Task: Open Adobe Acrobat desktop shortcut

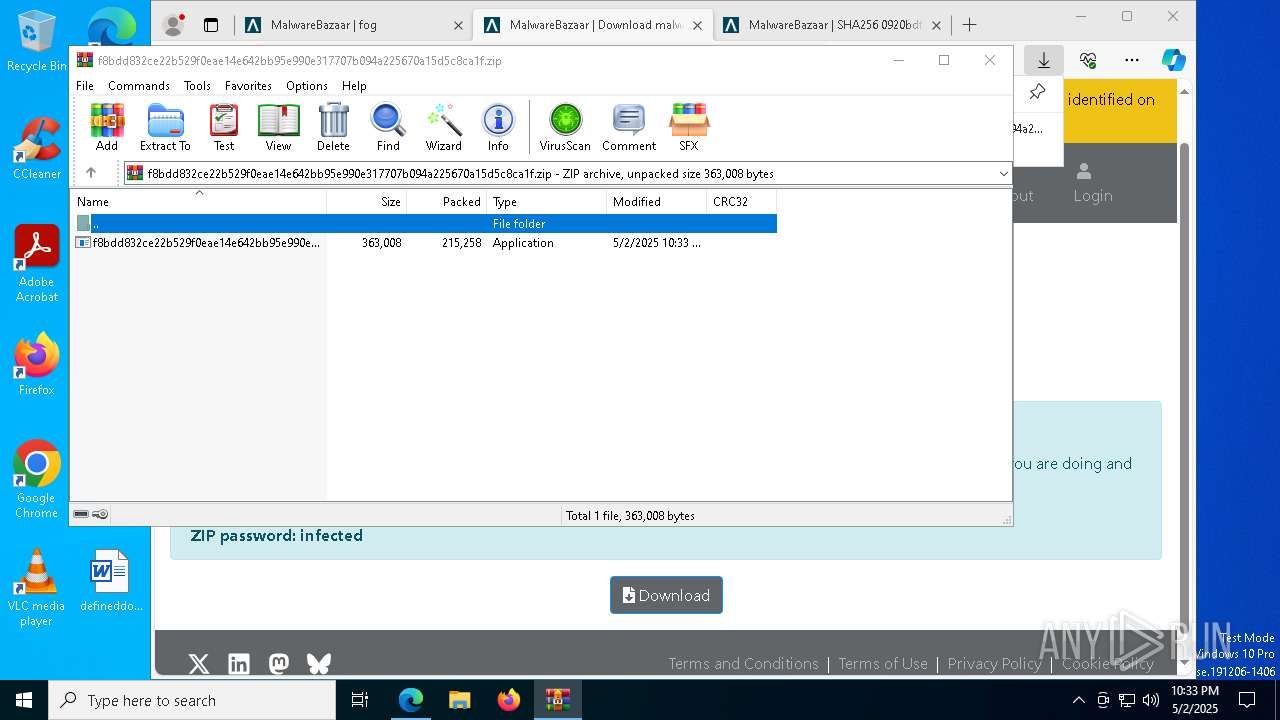Action: 37,263
